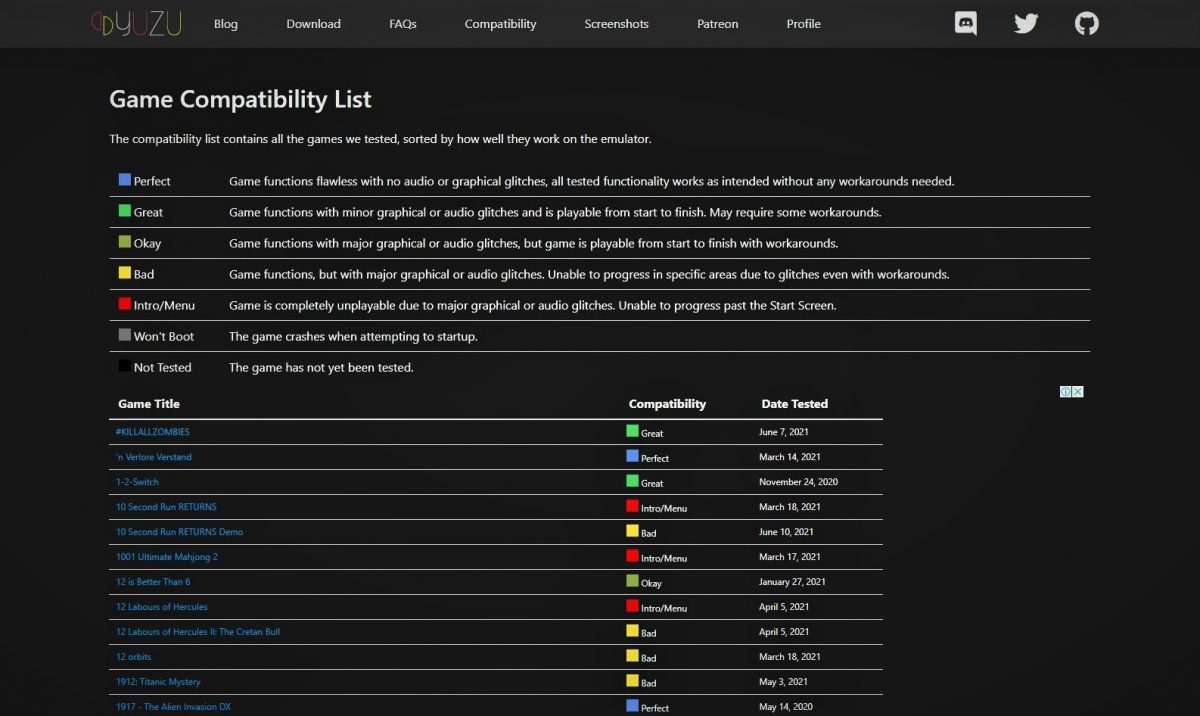This screenshot has height=716, width=1200.
Task: Click the date March 17, 2021
Action: [x=790, y=557]
